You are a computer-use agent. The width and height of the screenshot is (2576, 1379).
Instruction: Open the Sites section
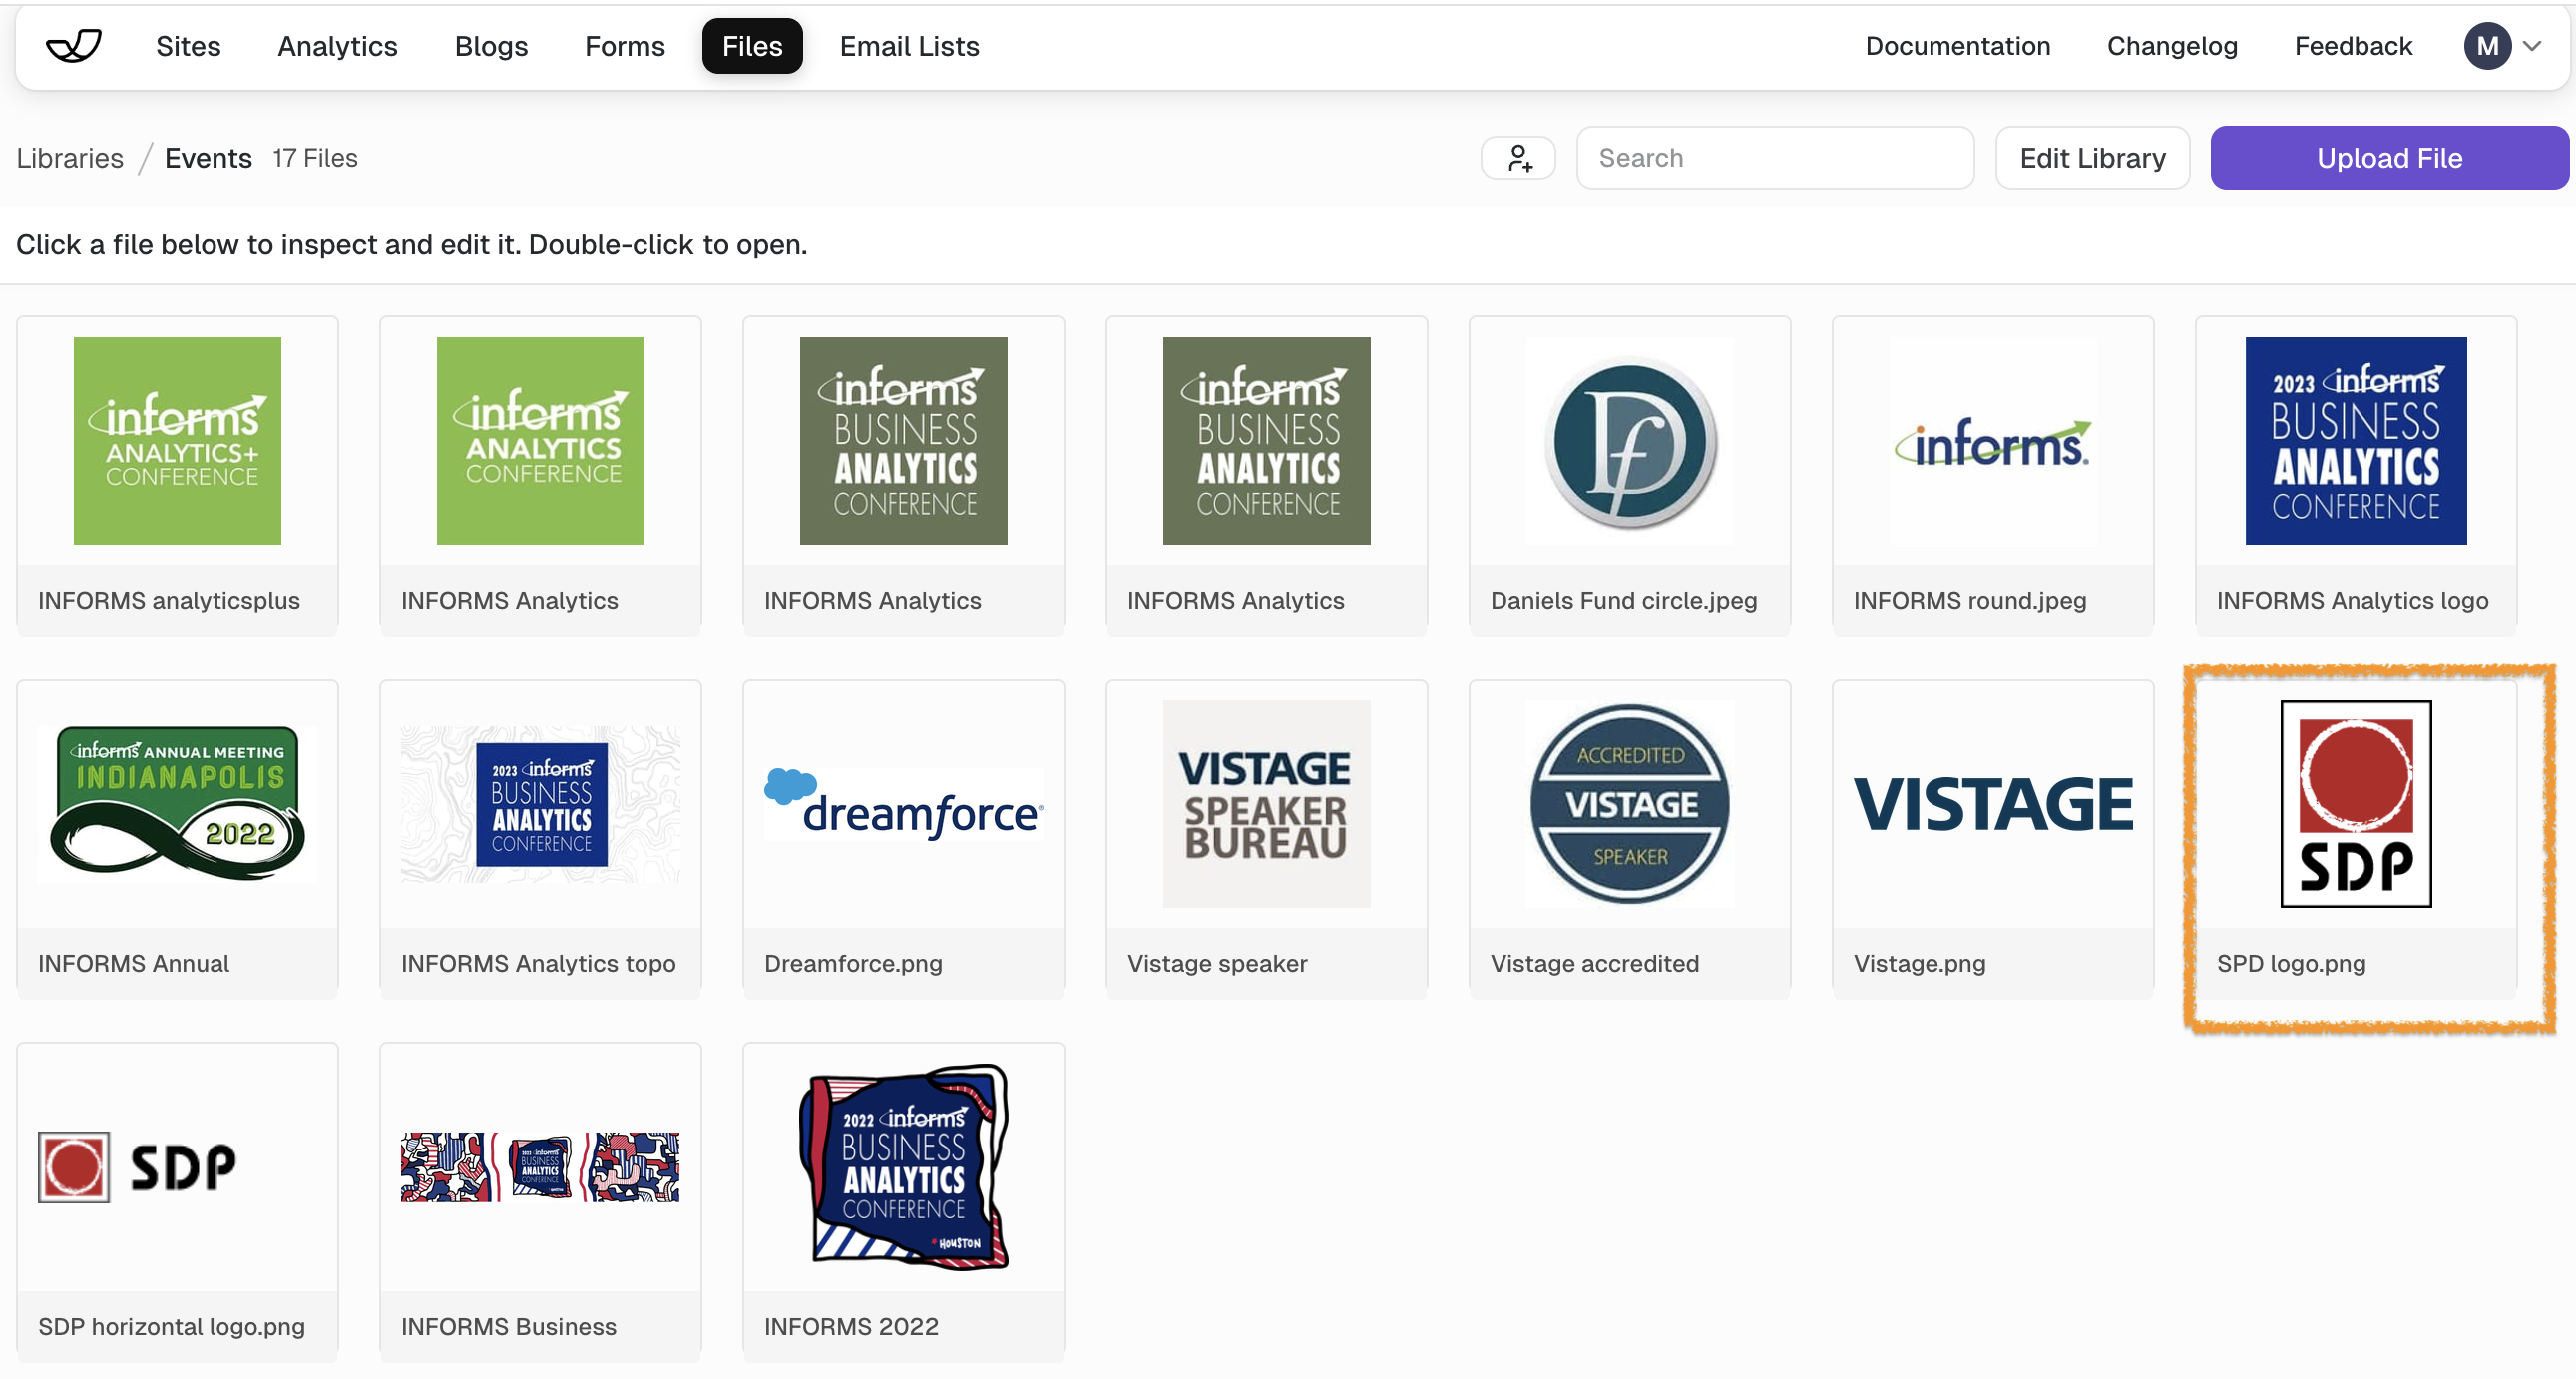[x=188, y=46]
